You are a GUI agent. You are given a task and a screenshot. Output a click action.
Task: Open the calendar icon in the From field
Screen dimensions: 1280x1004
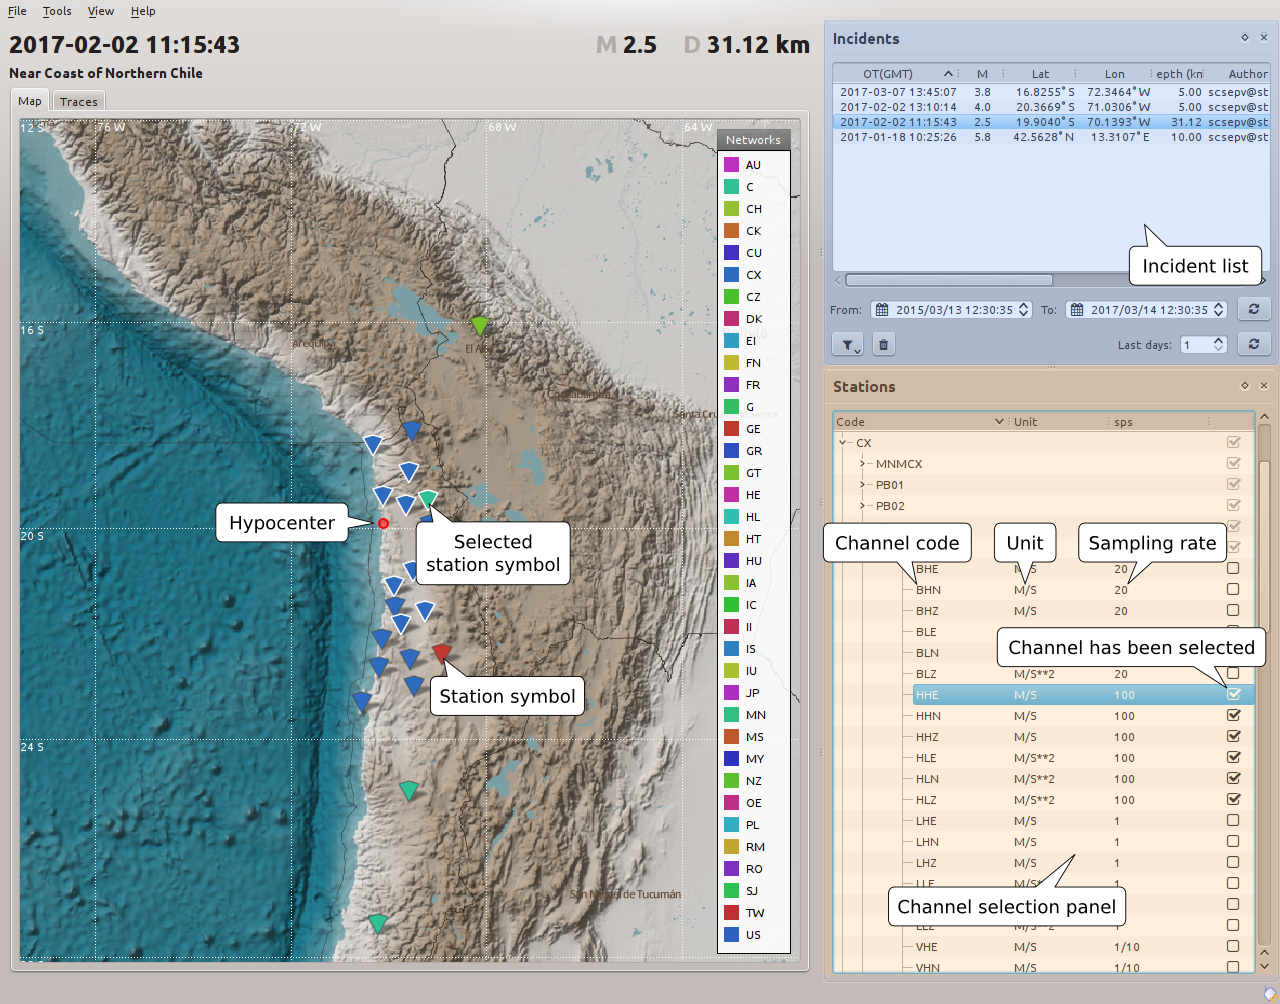click(882, 310)
